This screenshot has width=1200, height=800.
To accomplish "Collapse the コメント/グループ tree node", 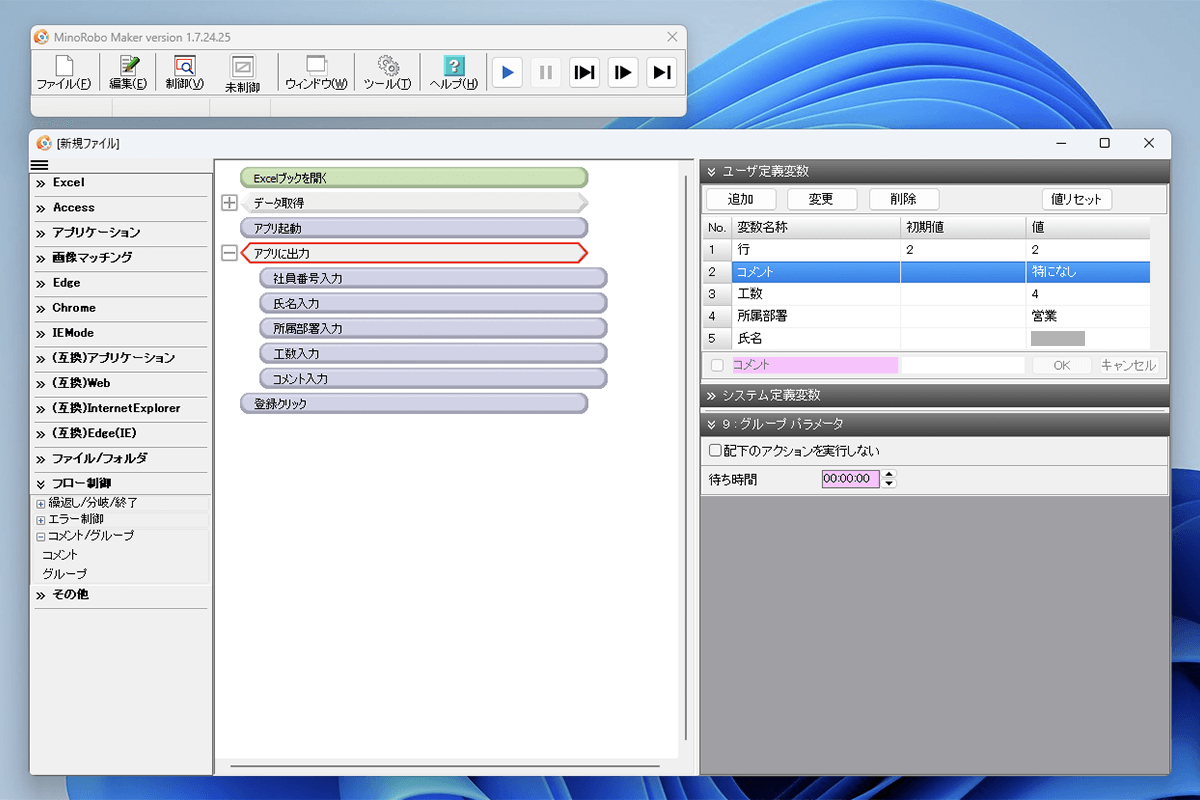I will click(41, 536).
